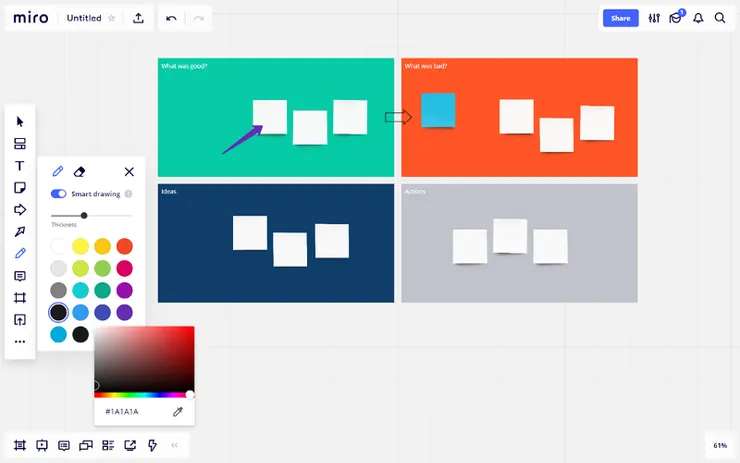Click the "What was good?" frame title
Image resolution: width=740 pixels, height=463 pixels.
(x=184, y=66)
